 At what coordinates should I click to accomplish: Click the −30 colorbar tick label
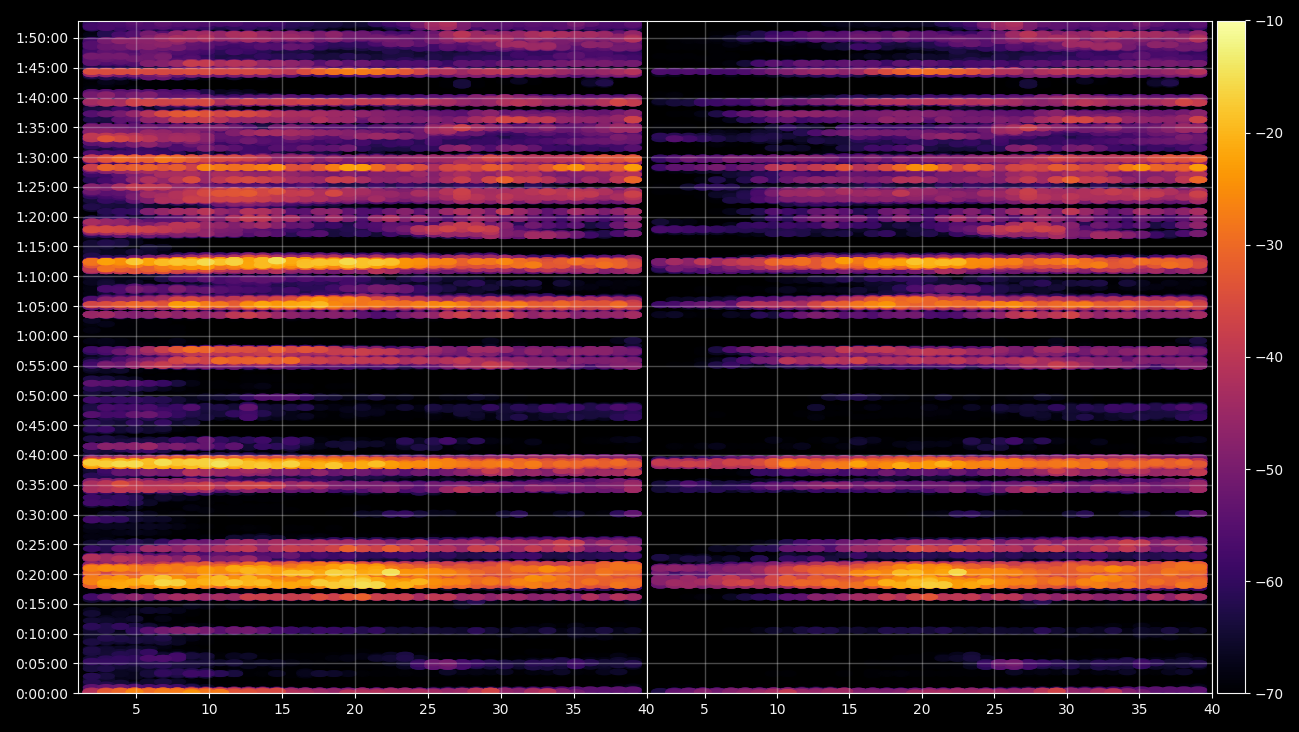pyautogui.click(x=1269, y=245)
